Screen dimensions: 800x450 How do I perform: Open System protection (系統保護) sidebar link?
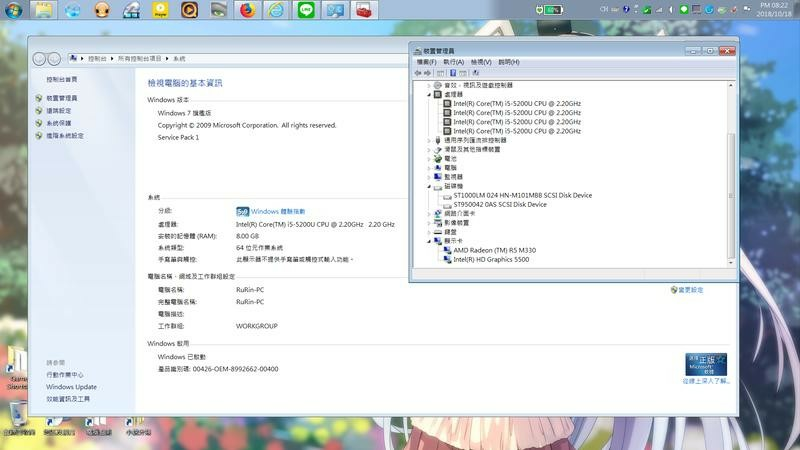59,123
